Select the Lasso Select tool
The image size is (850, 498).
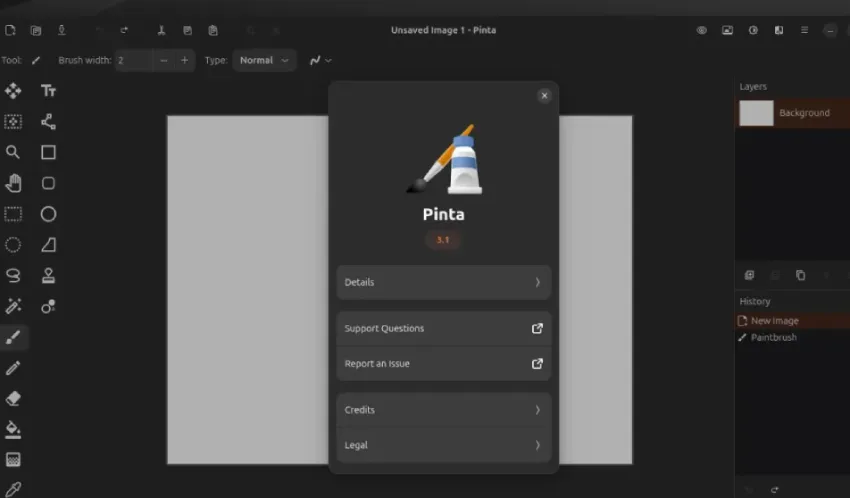pyautogui.click(x=13, y=275)
